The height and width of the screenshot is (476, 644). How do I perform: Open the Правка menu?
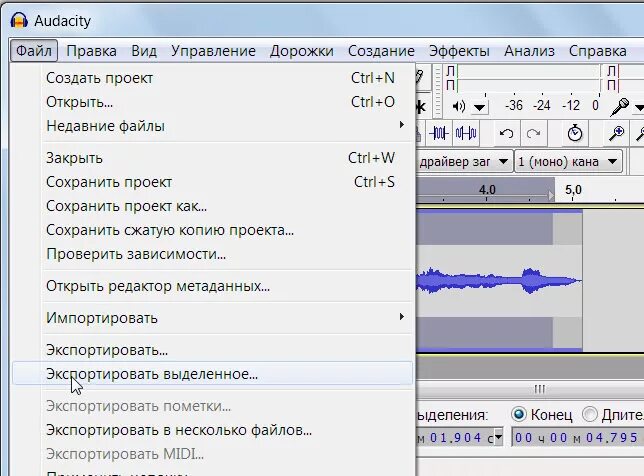tap(91, 51)
